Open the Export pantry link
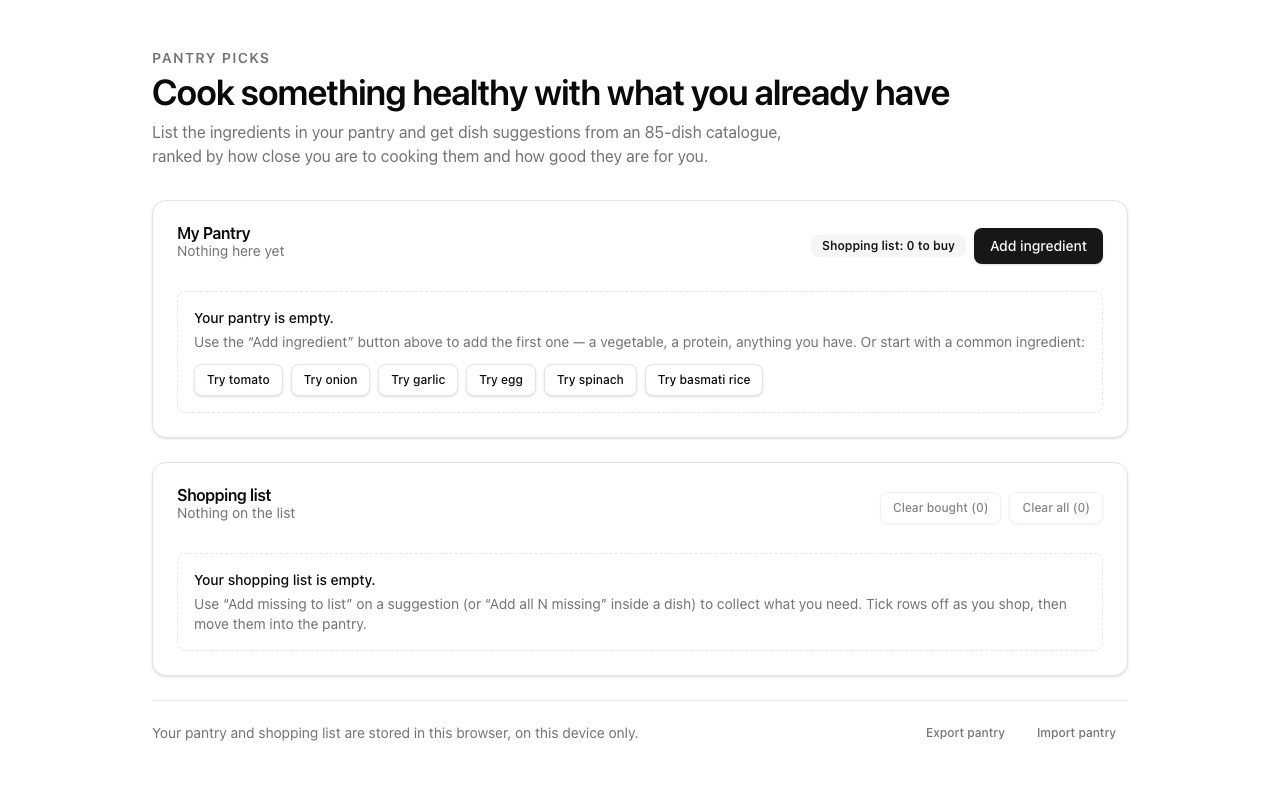Screen dimensions: 1280x800 [965, 733]
